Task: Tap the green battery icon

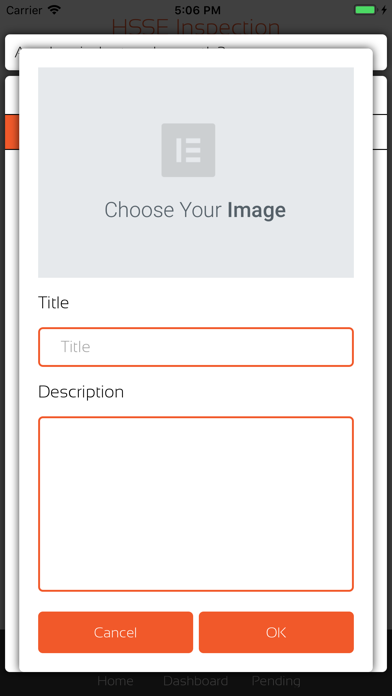Action: tap(366, 10)
